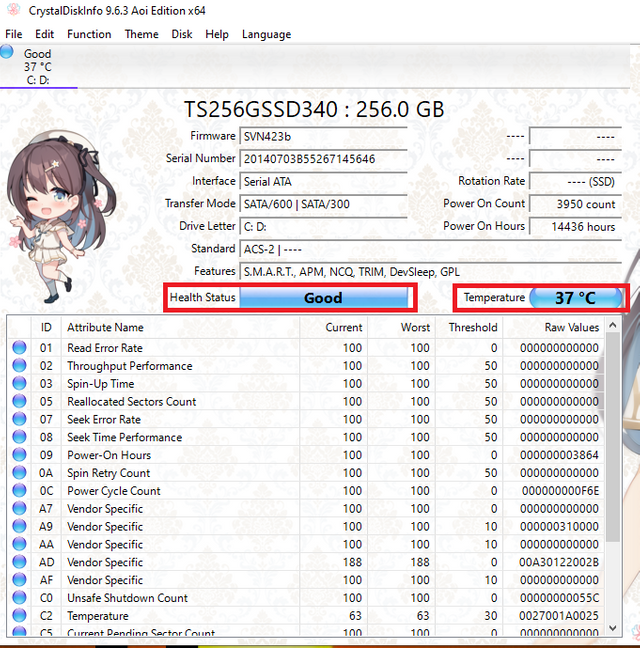Open the File menu

14,34
